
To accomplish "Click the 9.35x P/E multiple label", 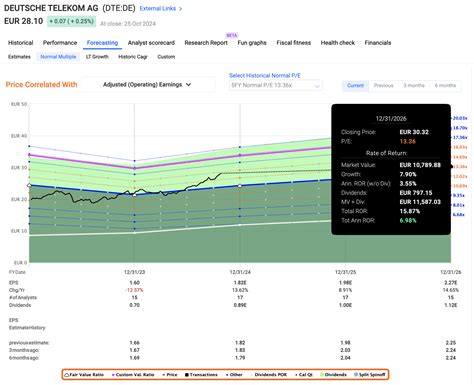I will 459,195.
